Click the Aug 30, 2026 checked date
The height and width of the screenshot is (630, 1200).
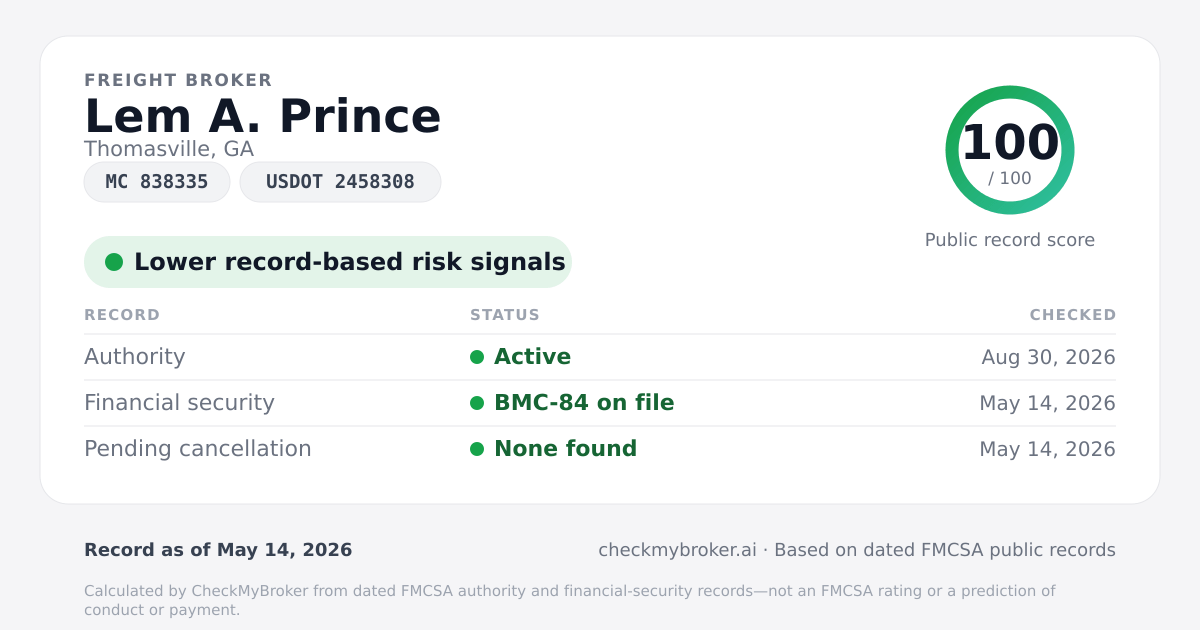(1048, 357)
